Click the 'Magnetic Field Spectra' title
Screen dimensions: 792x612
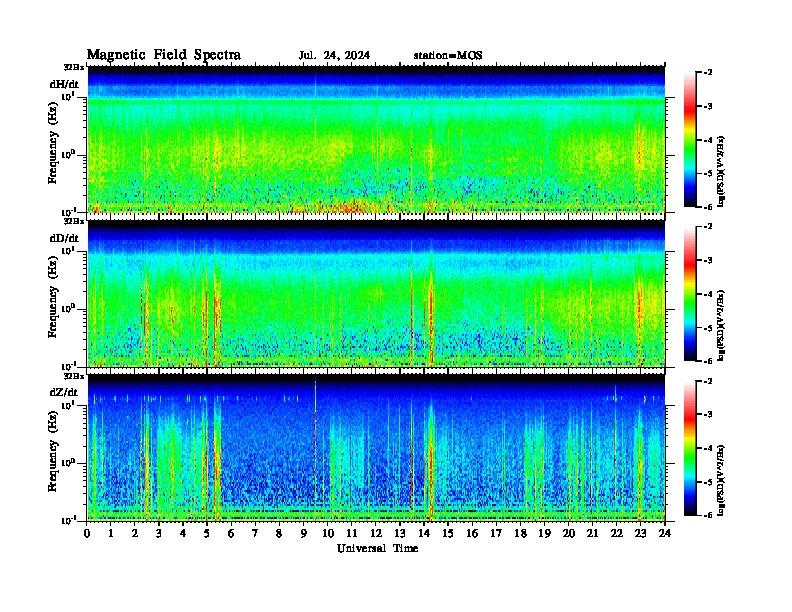(164, 55)
